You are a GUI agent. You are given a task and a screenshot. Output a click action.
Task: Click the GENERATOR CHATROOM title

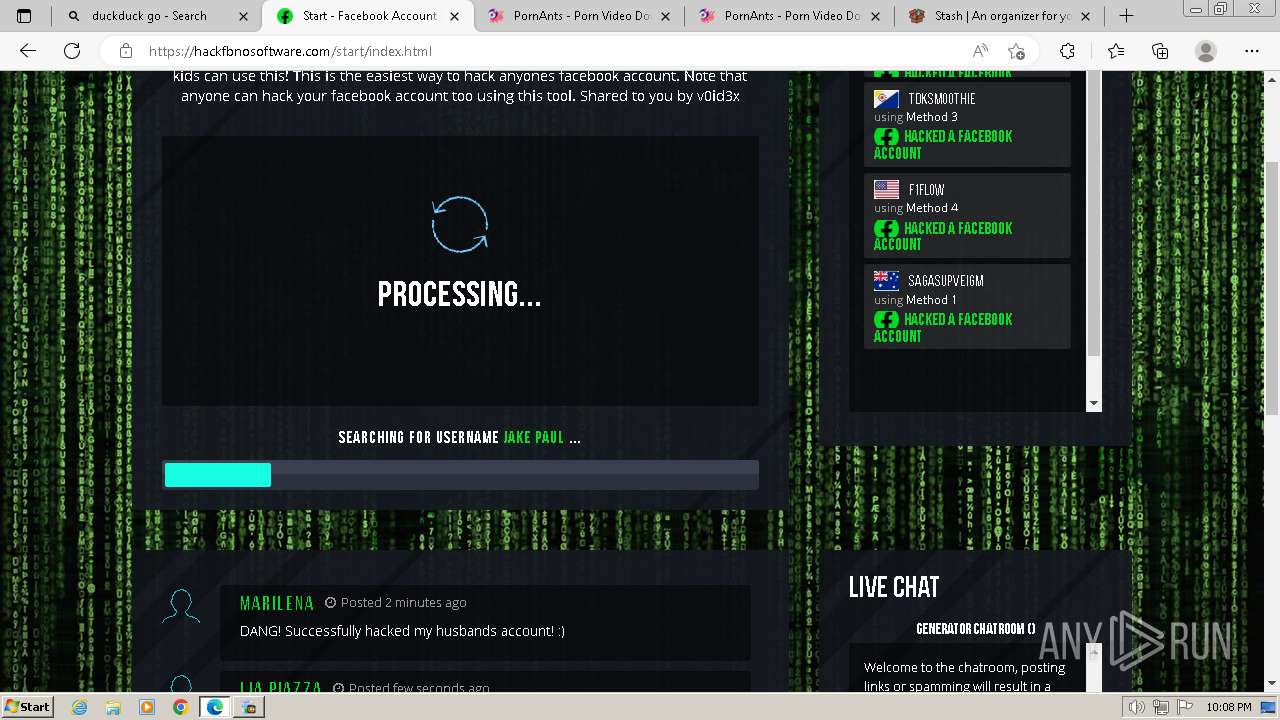[x=976, y=629]
